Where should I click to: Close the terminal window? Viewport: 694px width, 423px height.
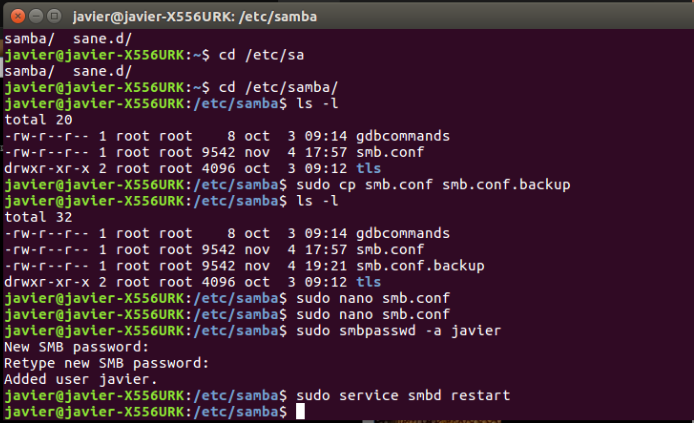pos(13,15)
